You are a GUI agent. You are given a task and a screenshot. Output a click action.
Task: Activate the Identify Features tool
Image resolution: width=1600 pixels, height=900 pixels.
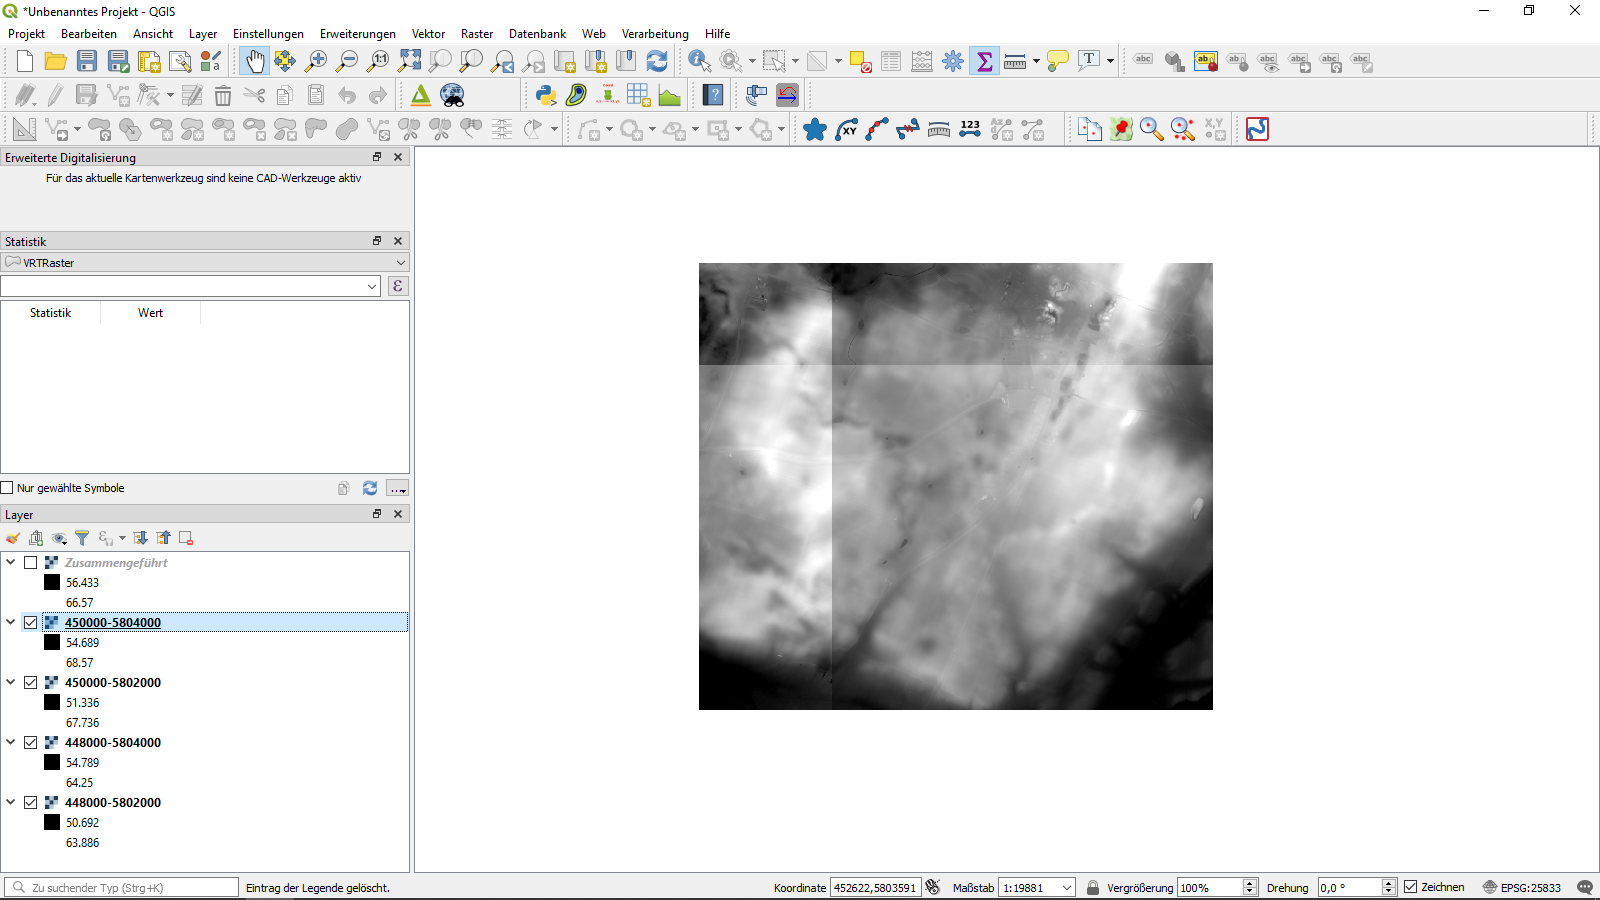(700, 61)
